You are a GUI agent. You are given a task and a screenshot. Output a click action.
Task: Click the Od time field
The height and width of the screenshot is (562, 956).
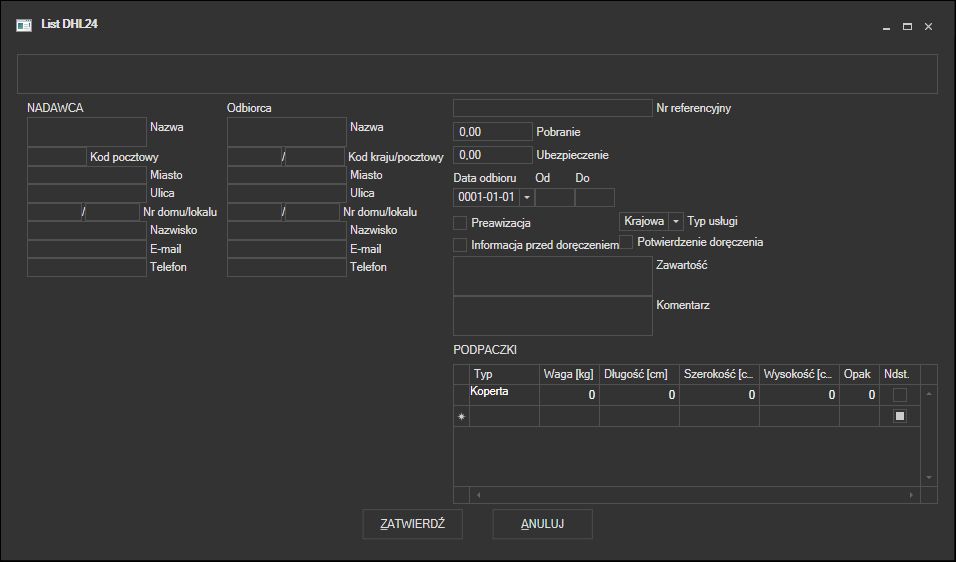[555, 197]
